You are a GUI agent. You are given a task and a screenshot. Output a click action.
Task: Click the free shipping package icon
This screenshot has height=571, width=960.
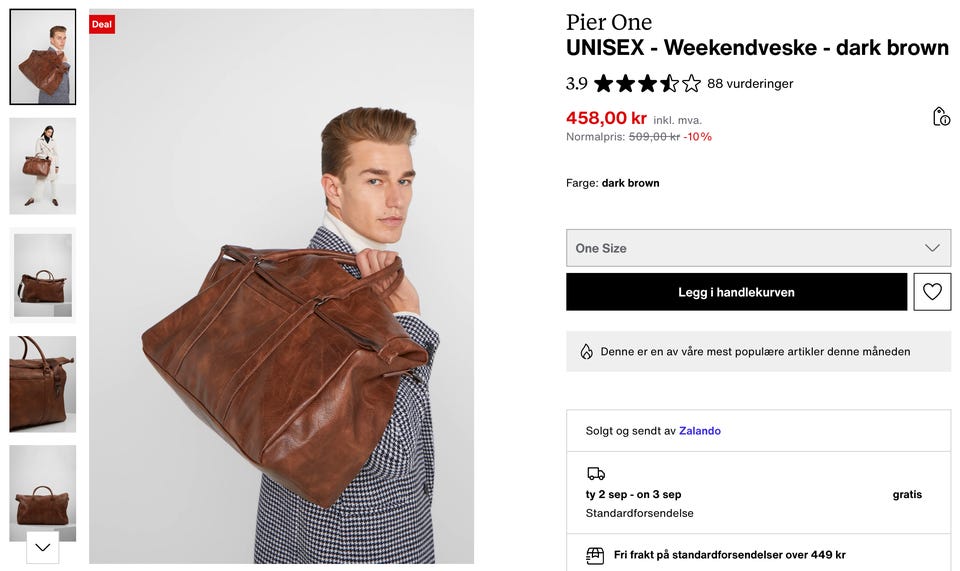(x=596, y=555)
